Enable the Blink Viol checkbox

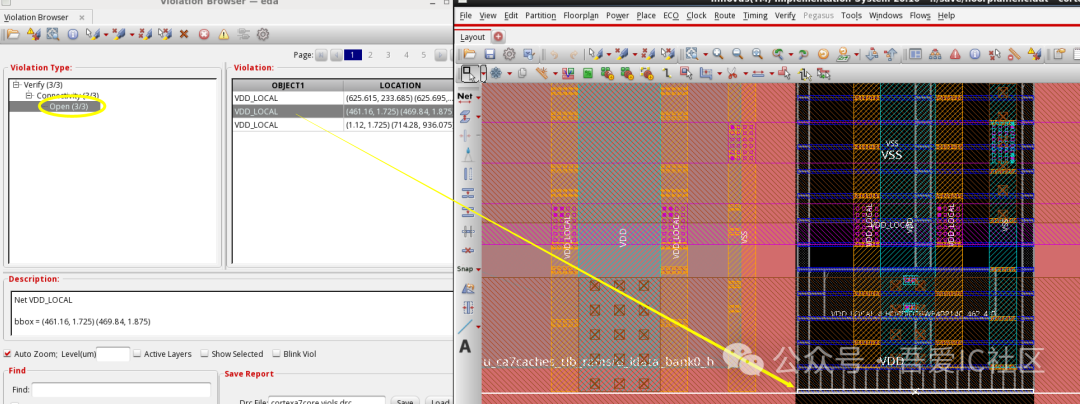[277, 354]
